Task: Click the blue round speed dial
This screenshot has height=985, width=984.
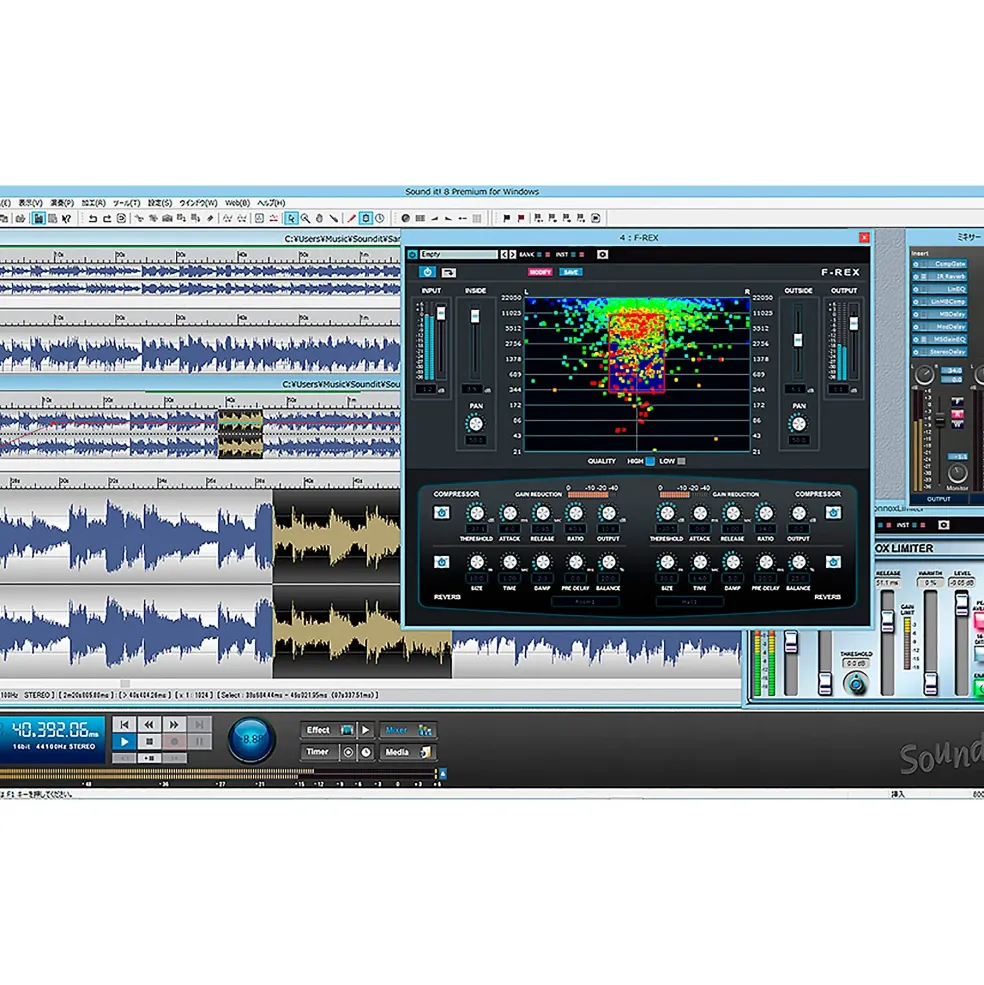Action: click(x=251, y=739)
